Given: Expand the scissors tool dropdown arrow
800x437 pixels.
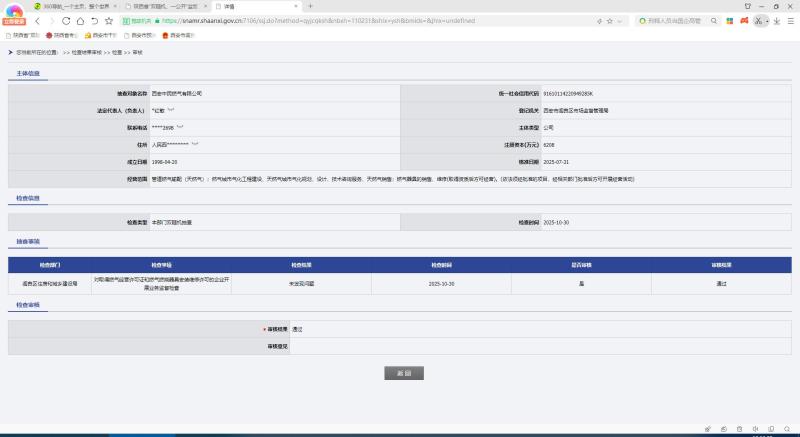Looking at the screenshot, I should 768,20.
